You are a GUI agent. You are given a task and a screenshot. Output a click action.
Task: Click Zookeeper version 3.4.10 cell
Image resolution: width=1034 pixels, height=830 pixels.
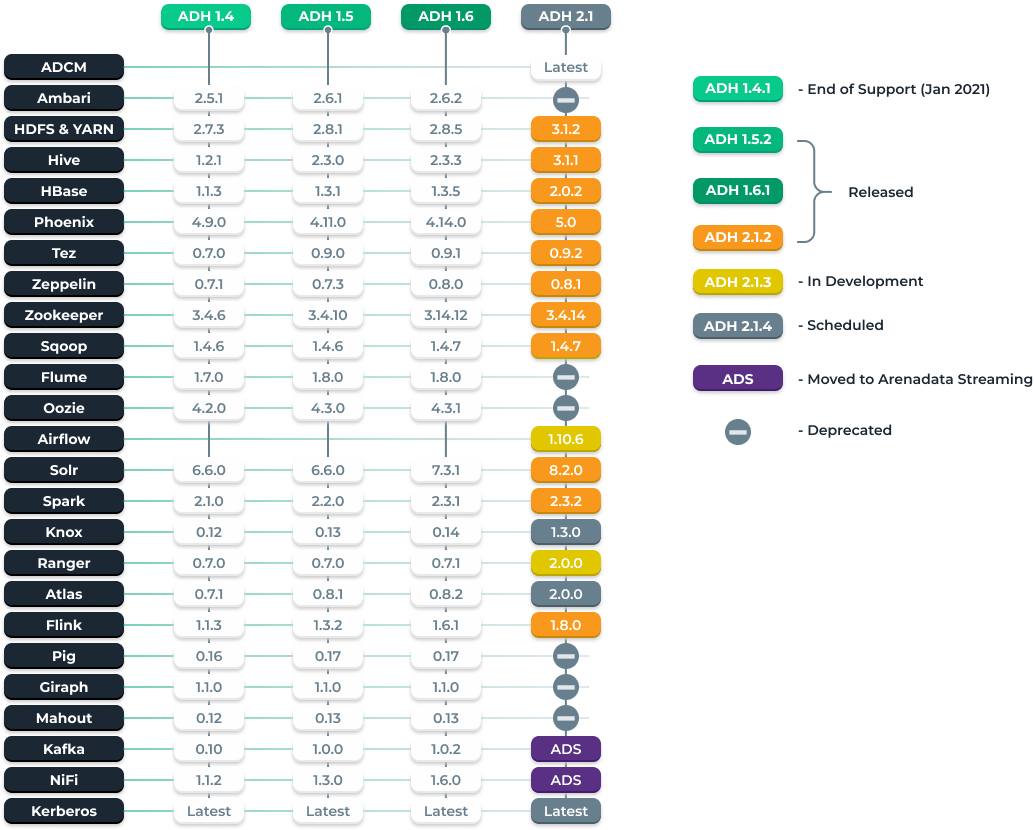point(328,315)
